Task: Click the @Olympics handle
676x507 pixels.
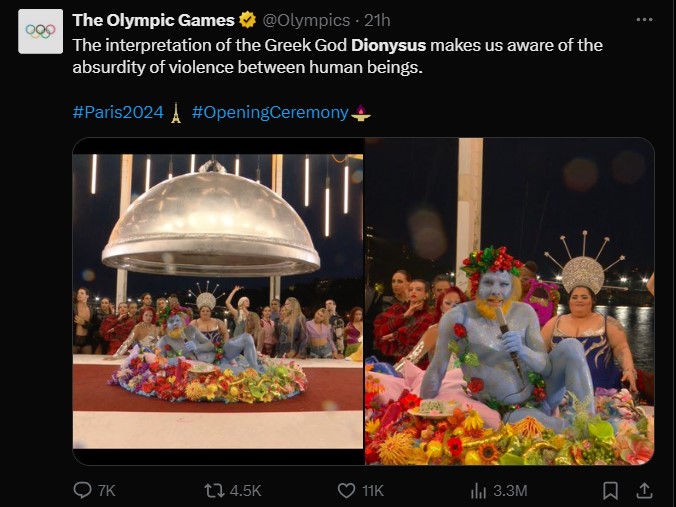Action: point(306,20)
